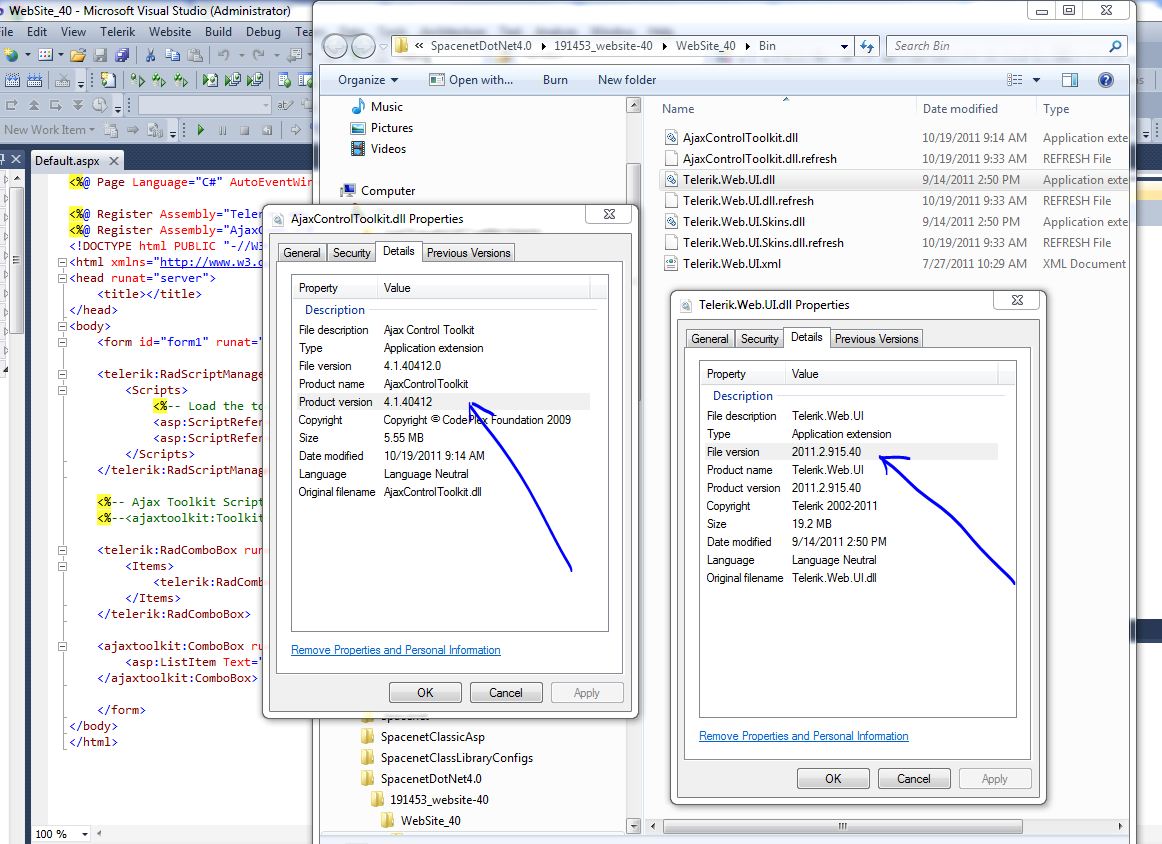The image size is (1162, 844).
Task: Click Cancel in Telerik.Web.UI.dll Properties dialog
Action: (913, 779)
